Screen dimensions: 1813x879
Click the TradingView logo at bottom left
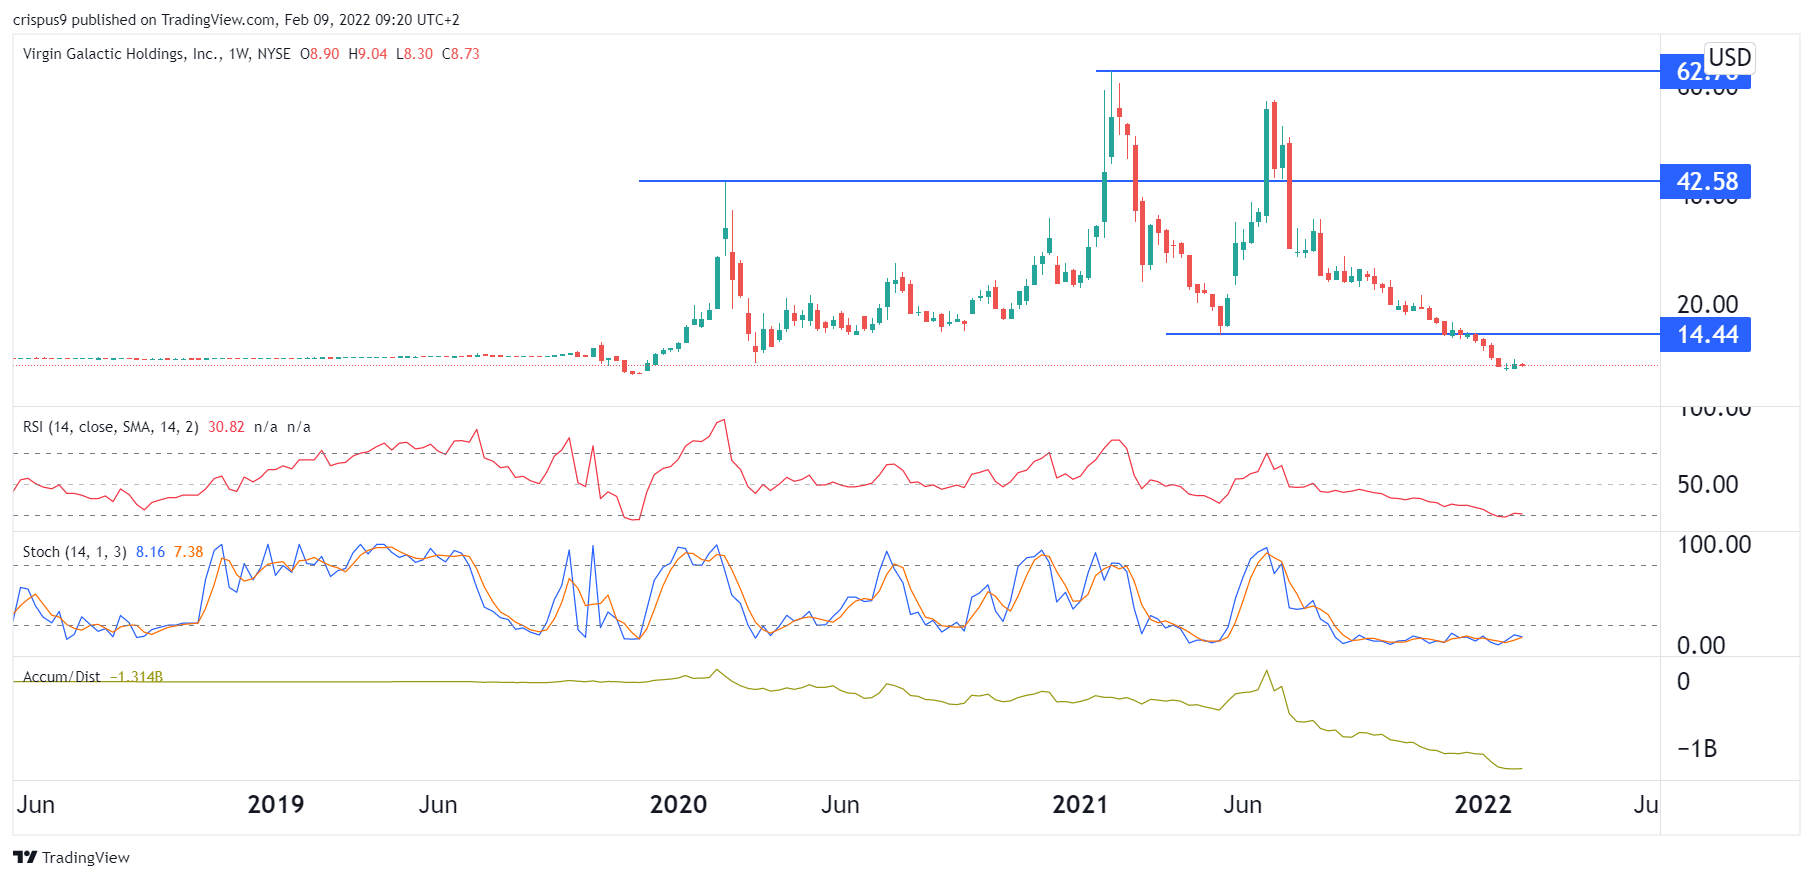71,857
